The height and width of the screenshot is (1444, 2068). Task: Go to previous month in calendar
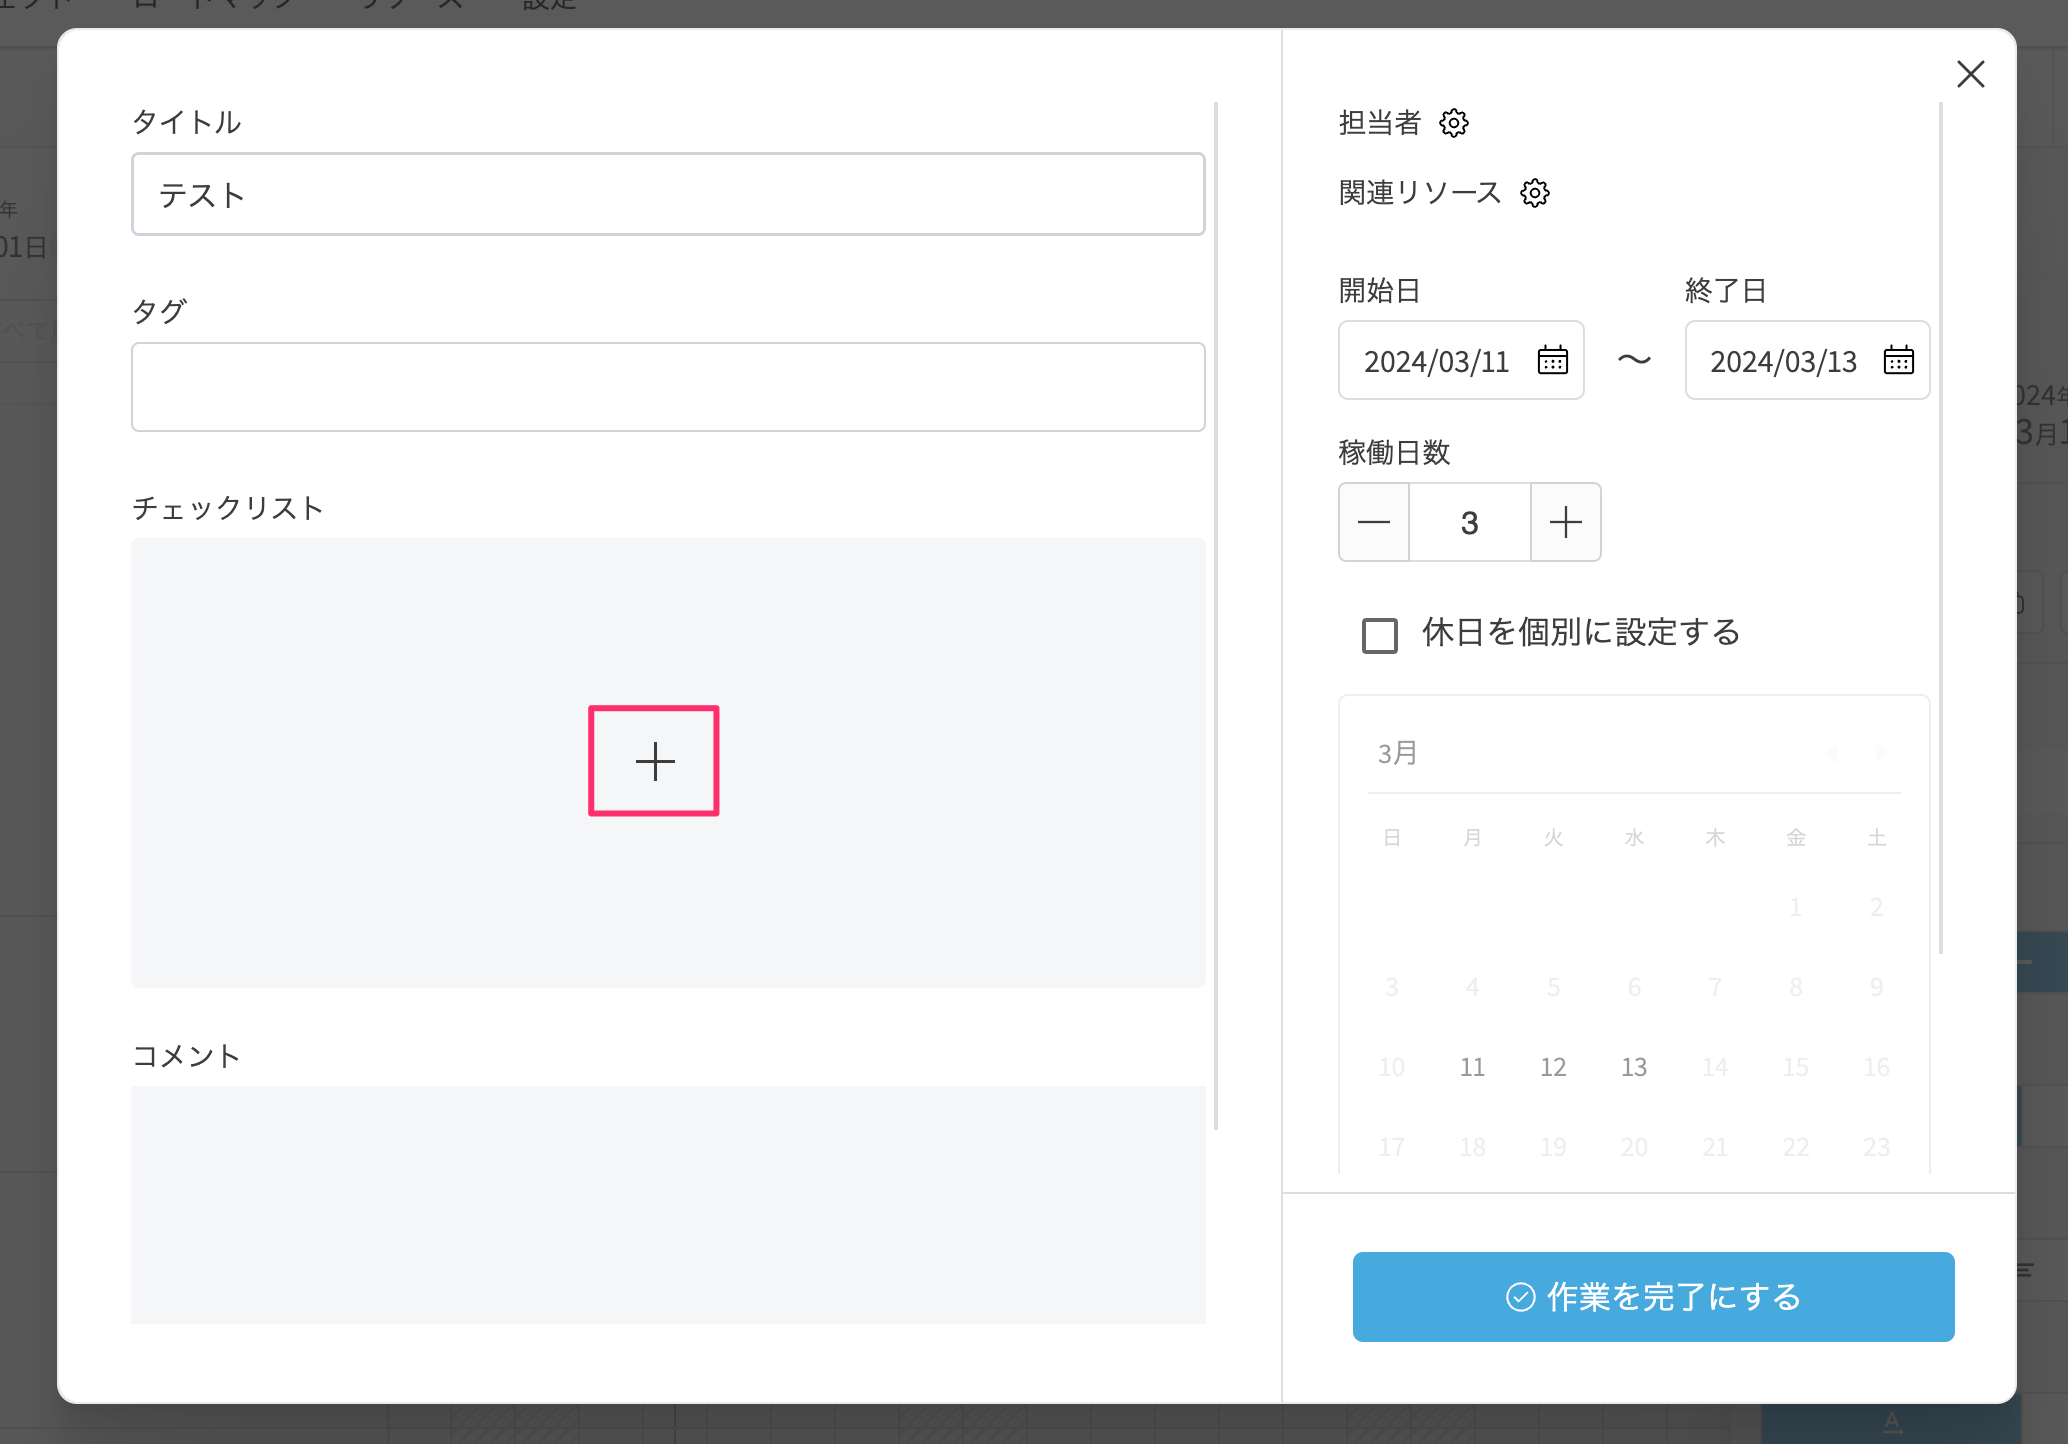click(x=1832, y=753)
